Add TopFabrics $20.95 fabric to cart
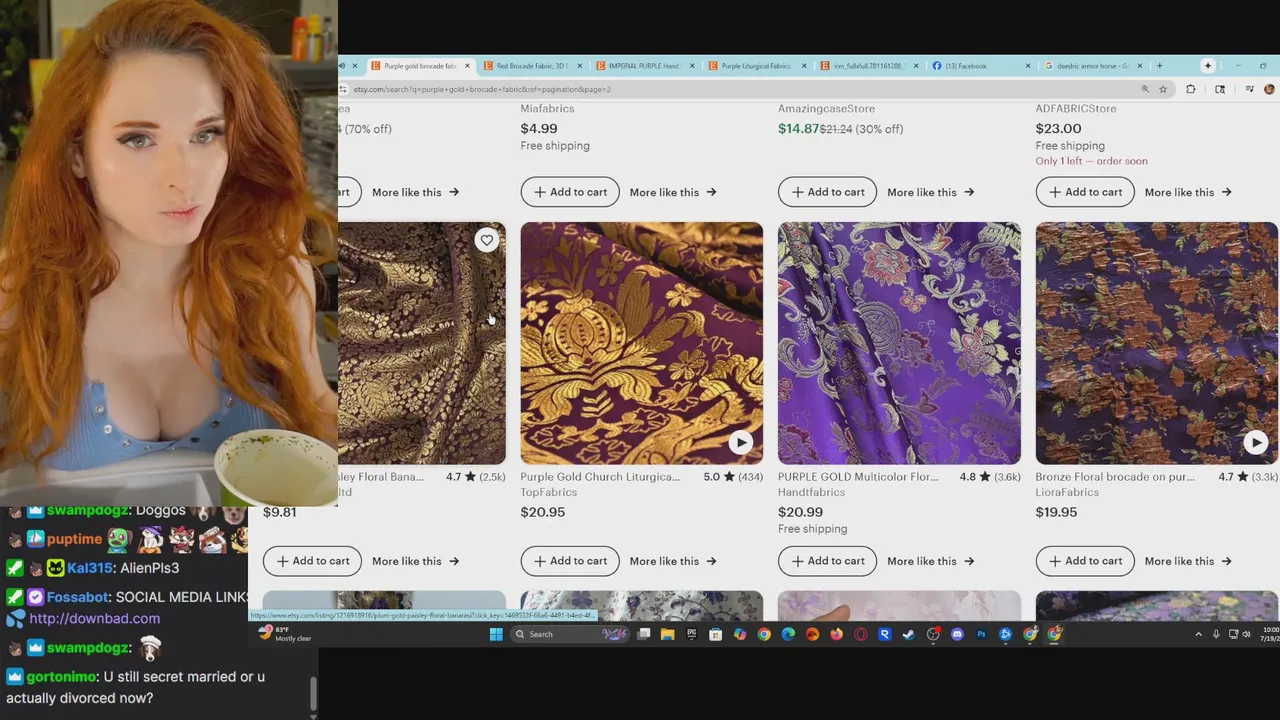Viewport: 1280px width, 720px height. (x=570, y=561)
